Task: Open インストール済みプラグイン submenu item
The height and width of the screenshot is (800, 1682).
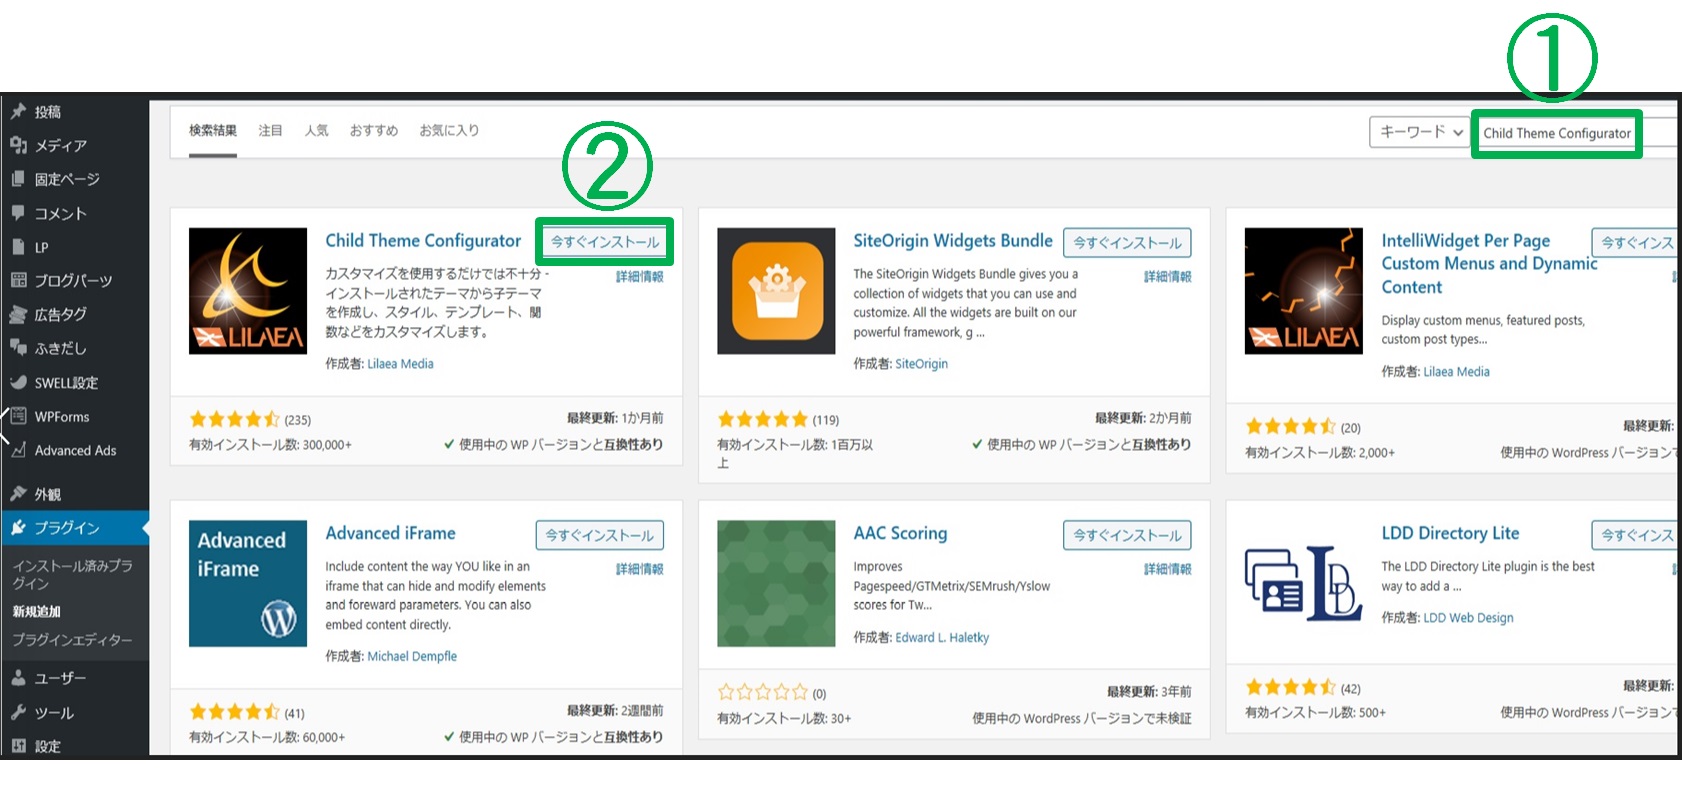Action: (72, 574)
